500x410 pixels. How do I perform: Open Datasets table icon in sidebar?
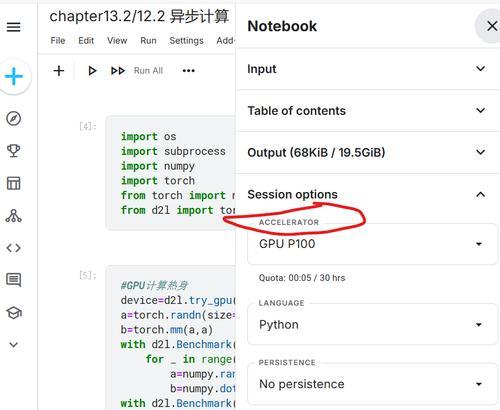point(14,183)
